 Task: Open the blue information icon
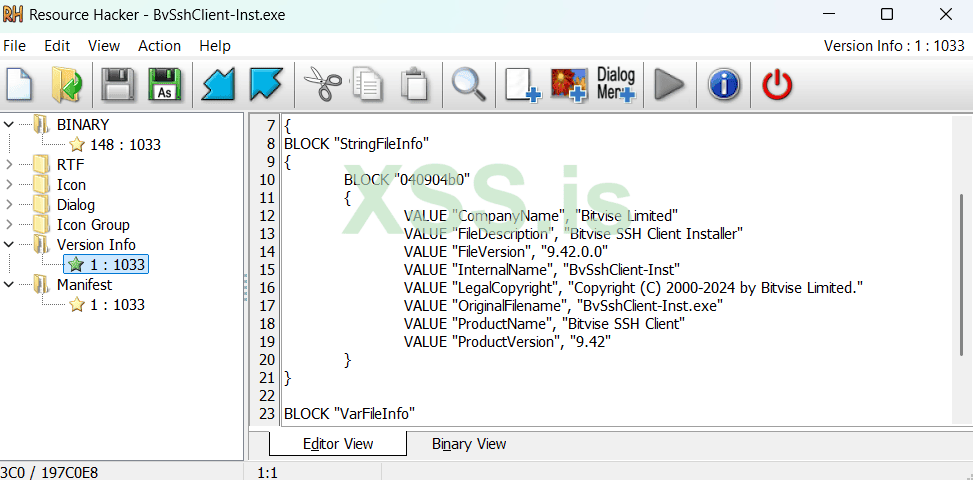coord(724,84)
